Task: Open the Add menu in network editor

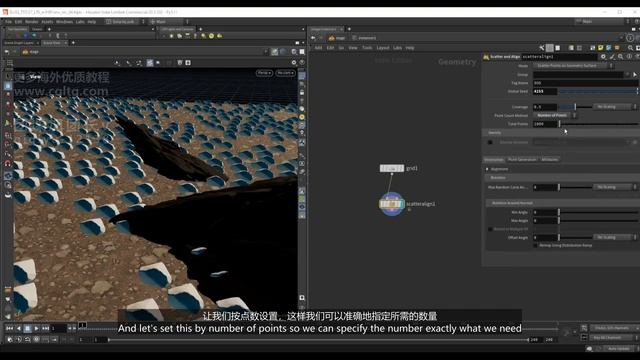Action: pos(318,48)
